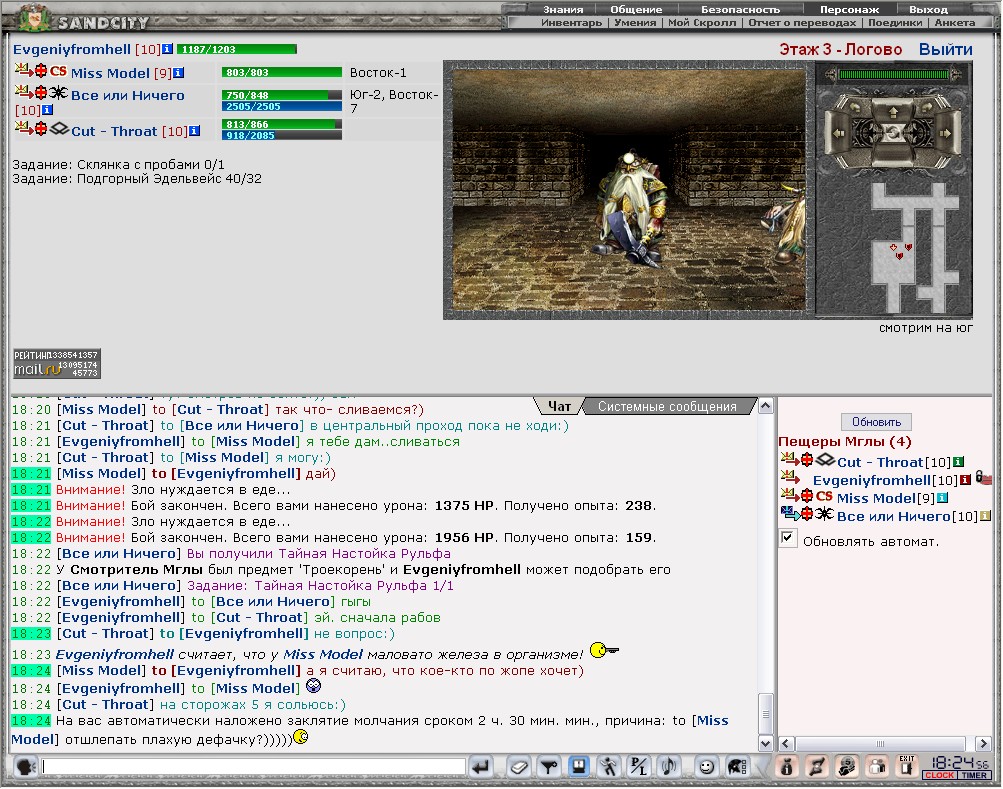
Task: Click the CS clan icon beside Miss Model in party list
Action: [58, 71]
